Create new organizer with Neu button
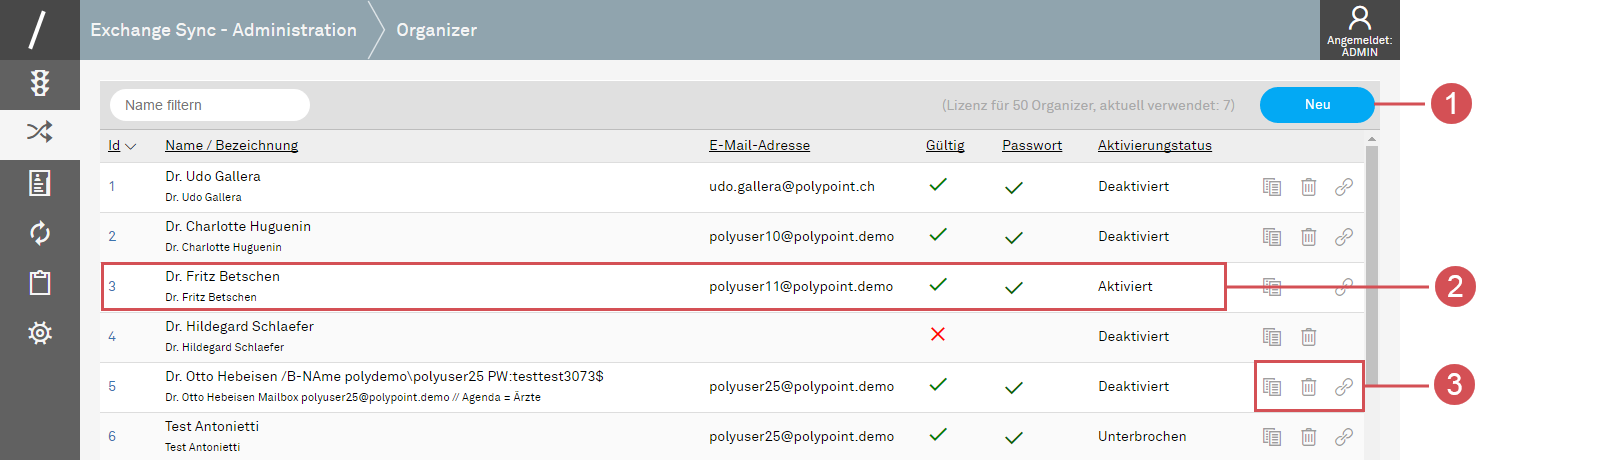Image resolution: width=1600 pixels, height=460 pixels. (1317, 105)
